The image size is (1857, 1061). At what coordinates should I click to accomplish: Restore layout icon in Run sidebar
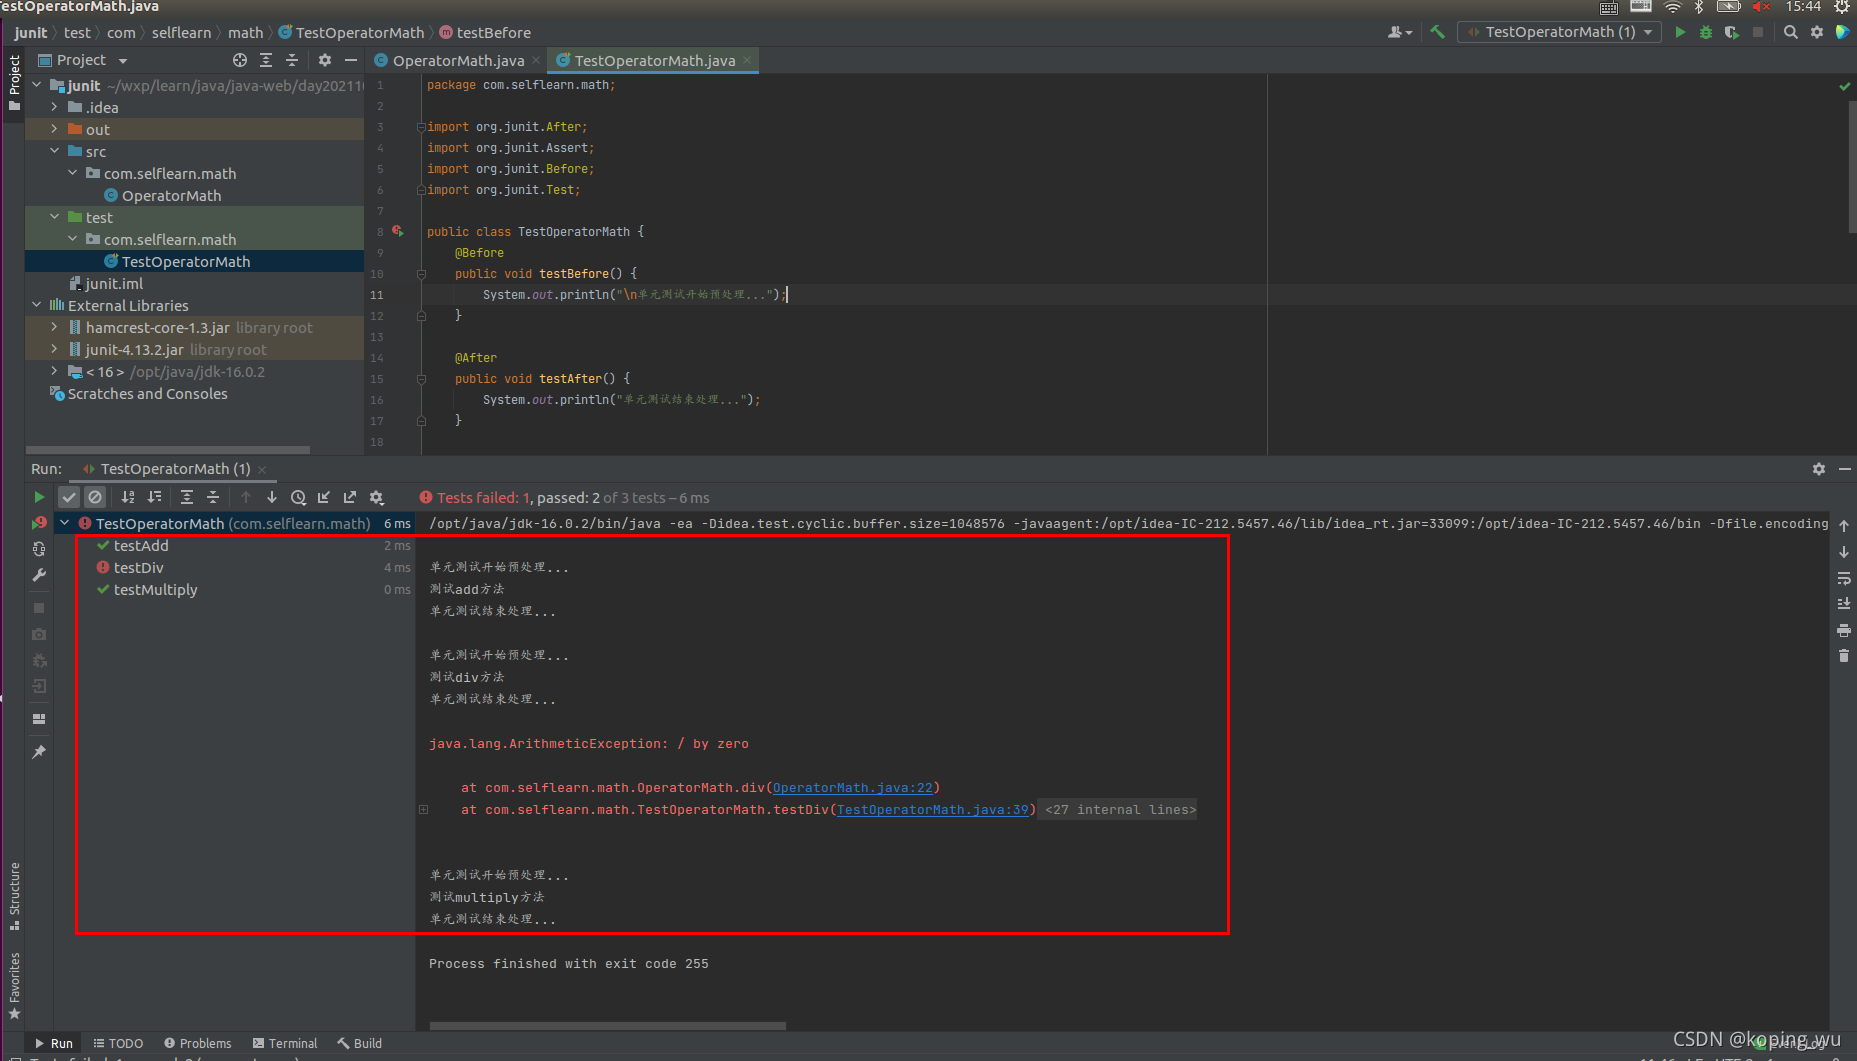tap(39, 719)
